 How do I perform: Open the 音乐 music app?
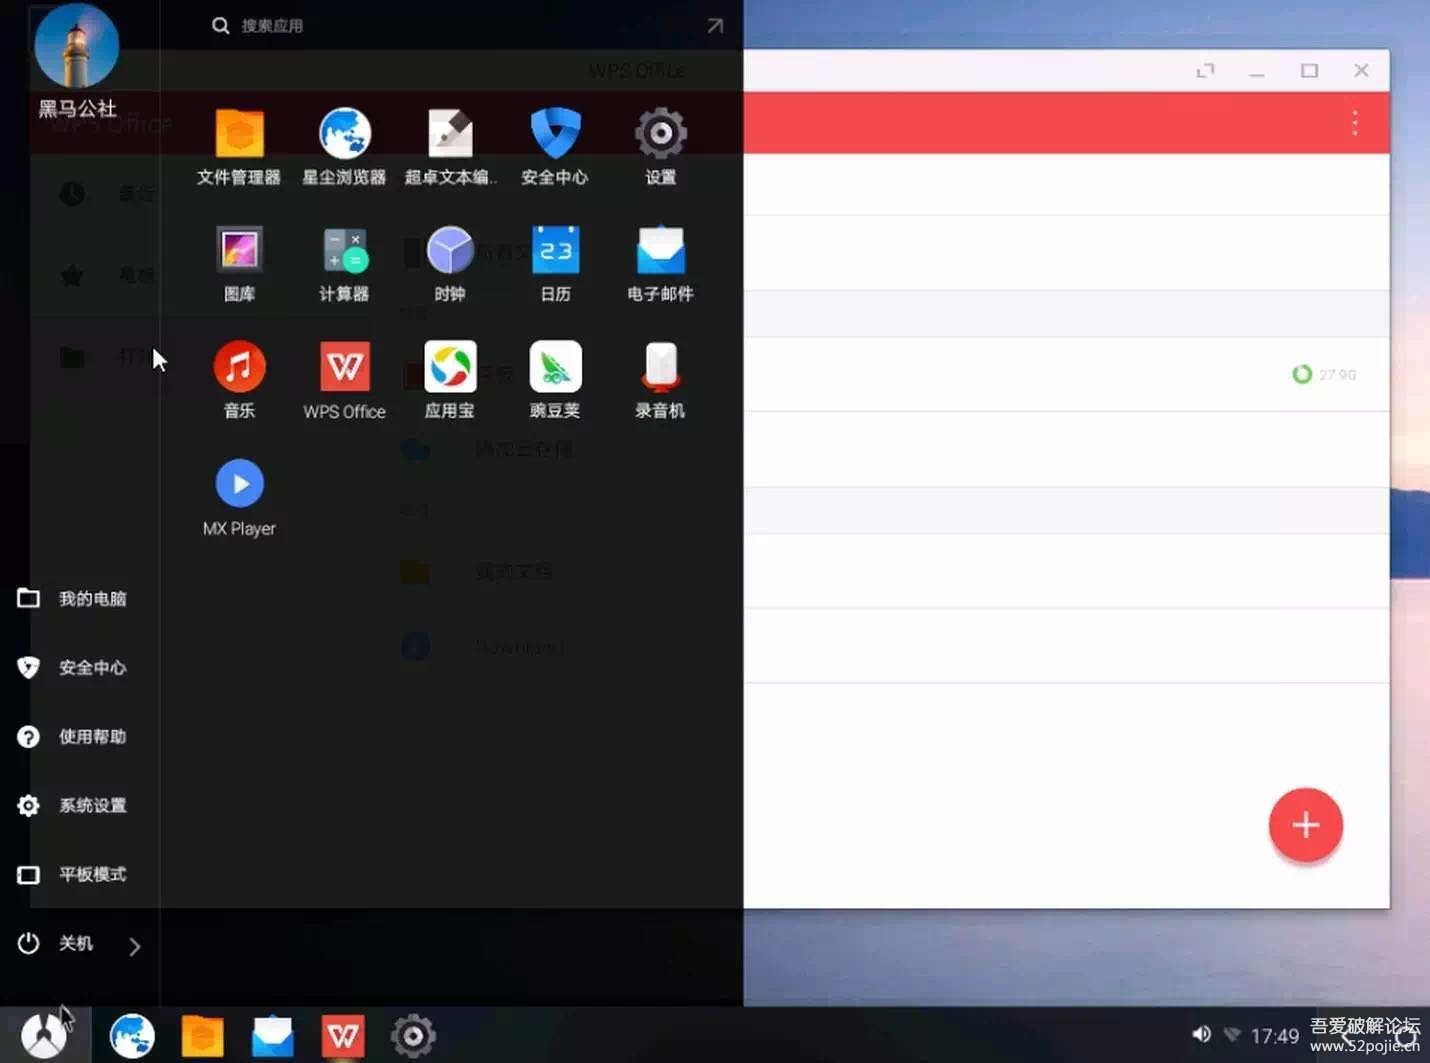[239, 367]
